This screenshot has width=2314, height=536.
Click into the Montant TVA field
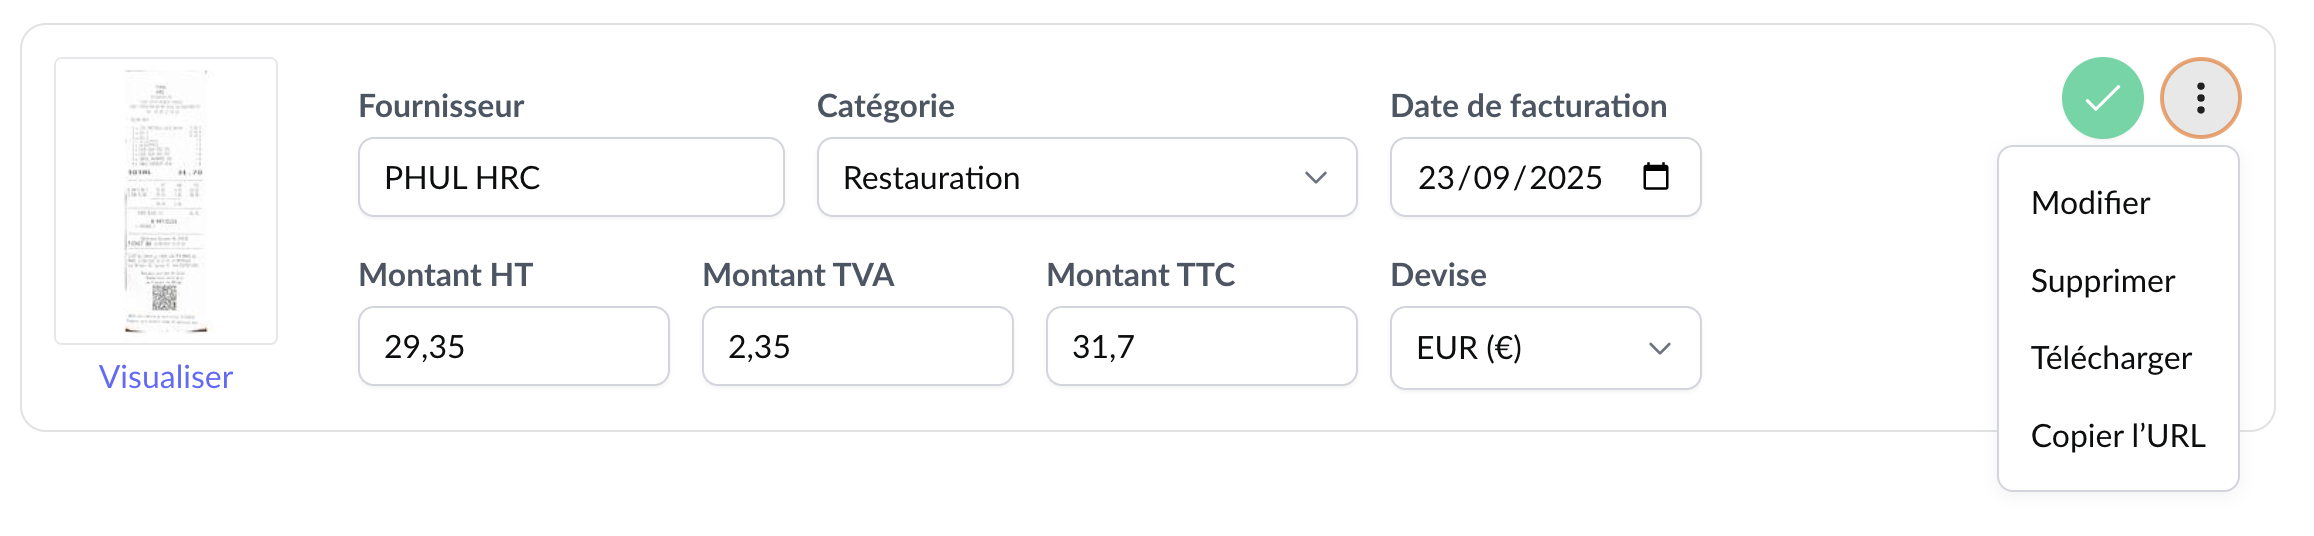(857, 347)
